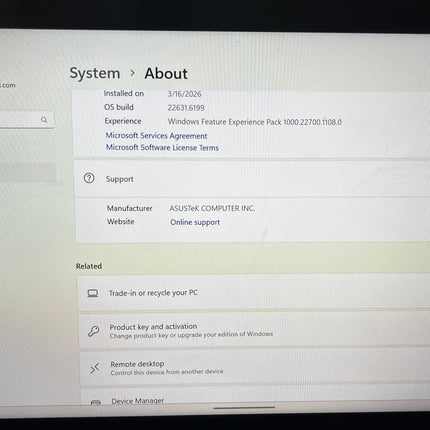
Task: Click the breadcrumb chevron after System
Action: 132,73
